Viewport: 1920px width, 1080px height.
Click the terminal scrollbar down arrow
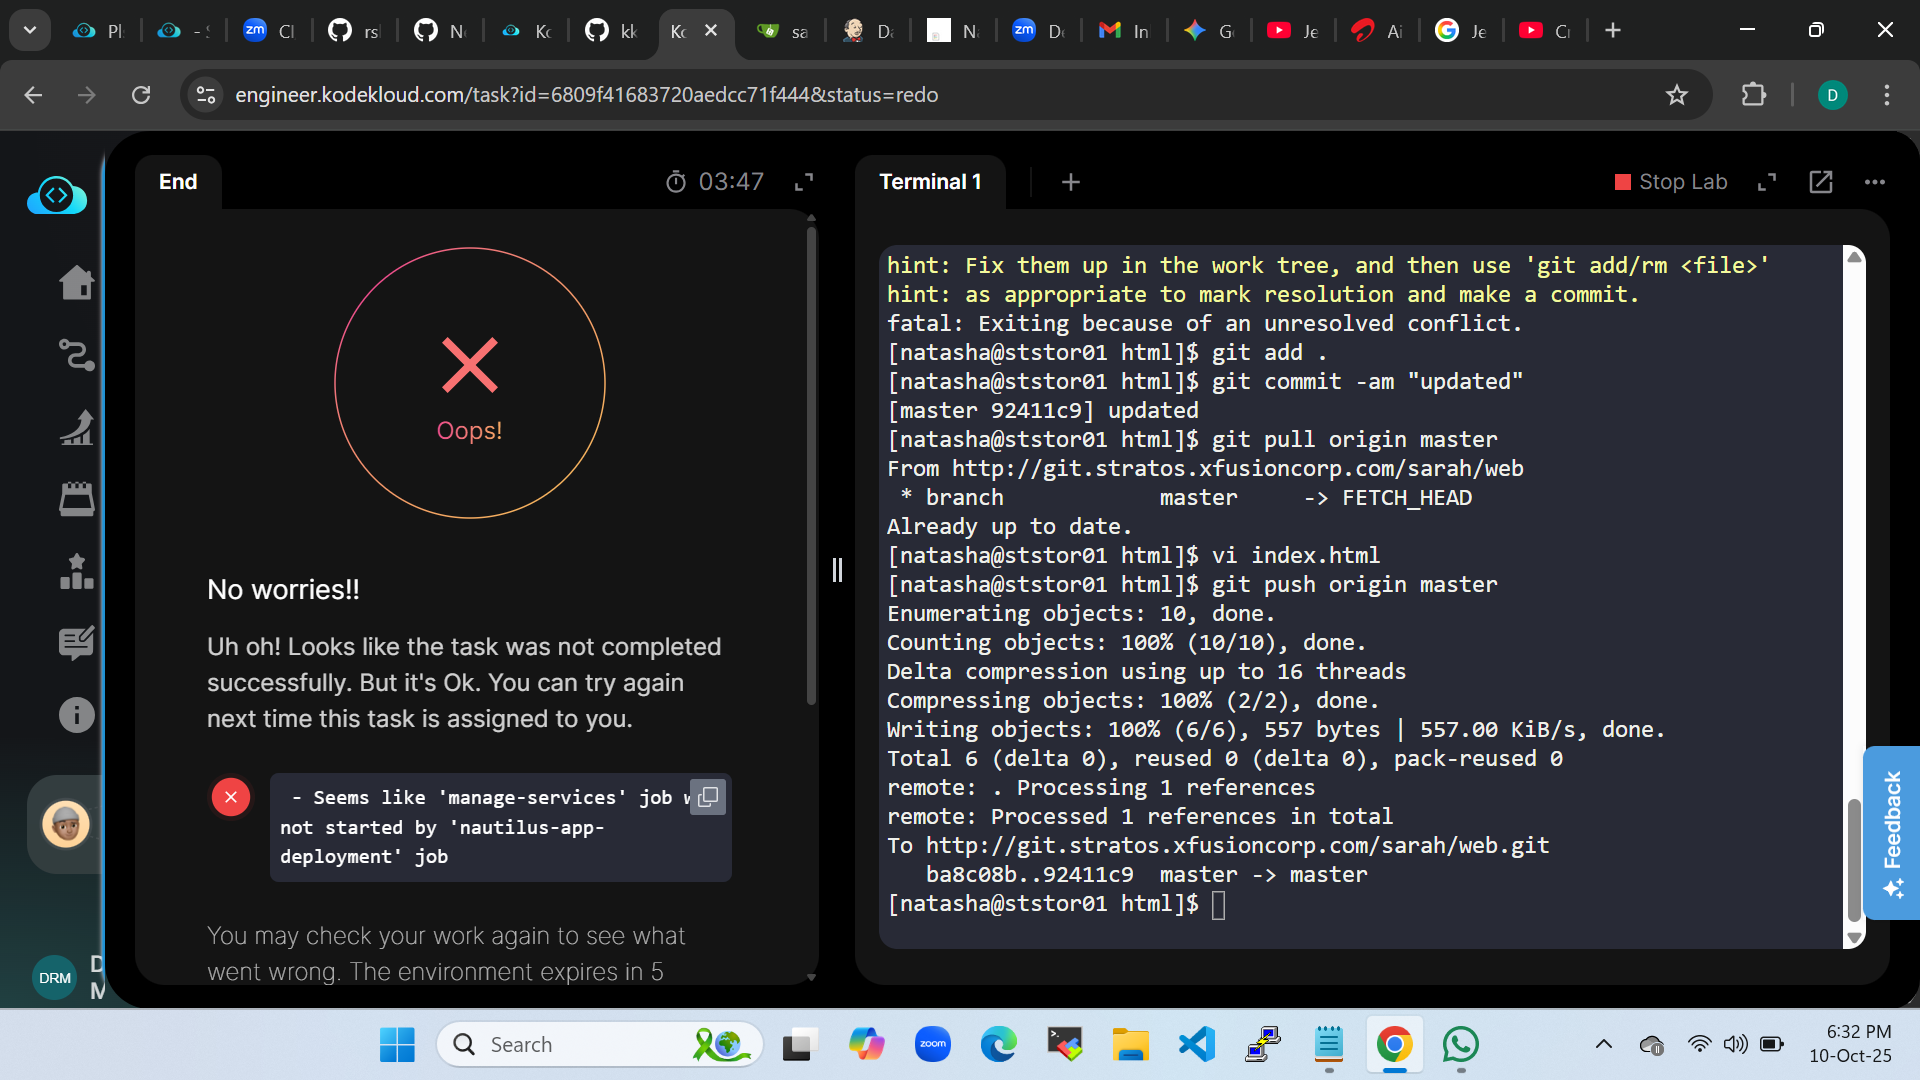pyautogui.click(x=1853, y=938)
